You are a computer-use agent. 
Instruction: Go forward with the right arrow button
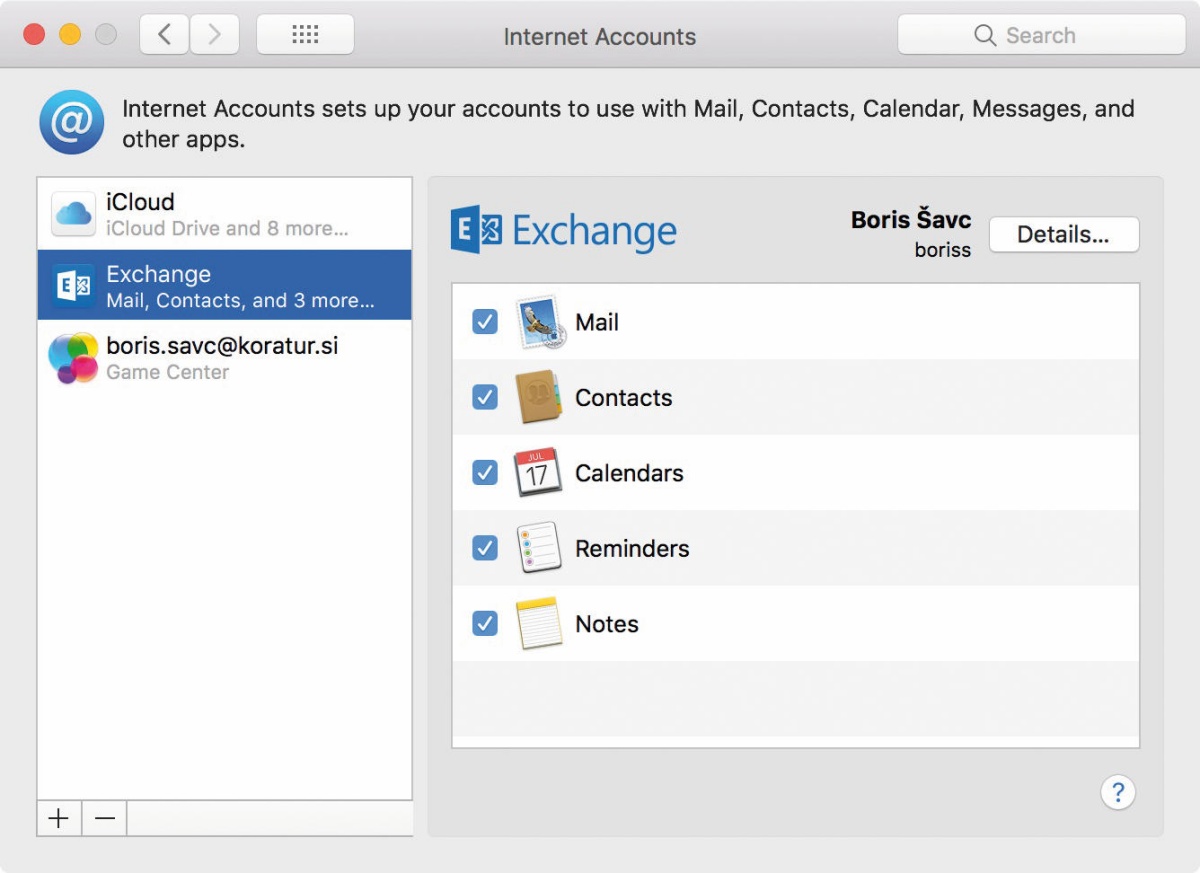click(213, 35)
